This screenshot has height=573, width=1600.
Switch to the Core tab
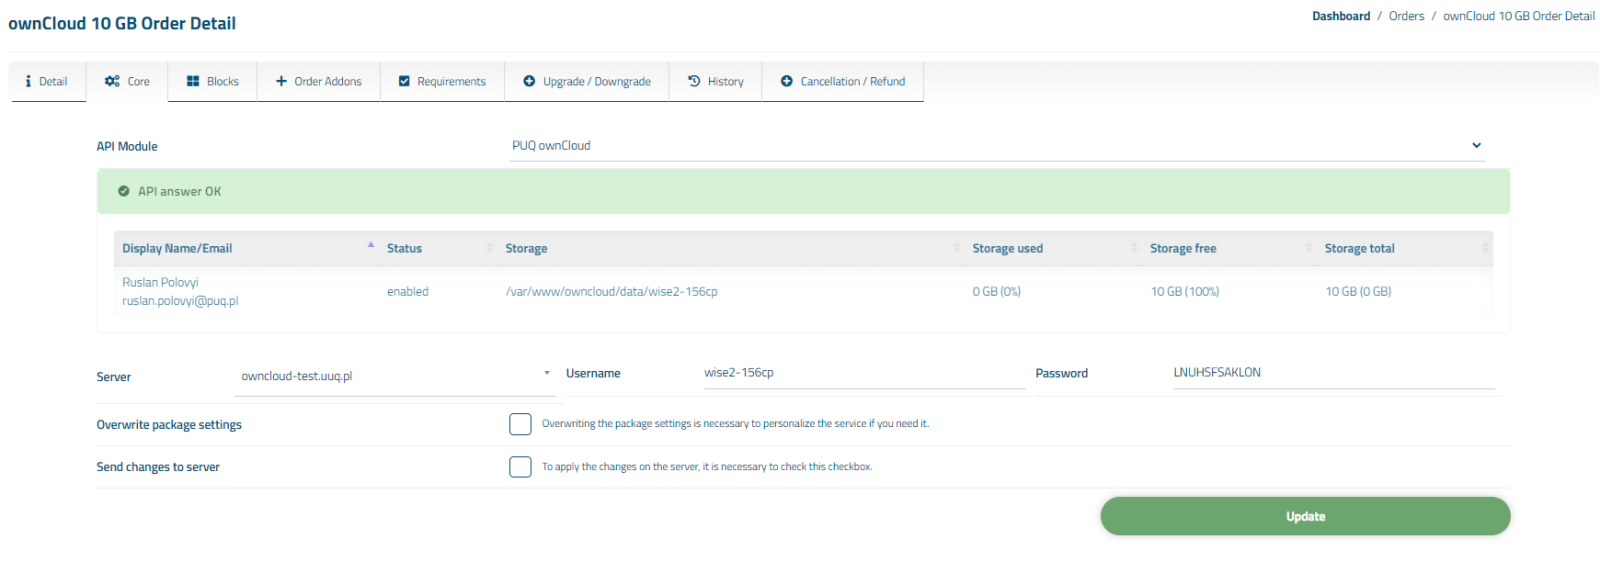pos(127,82)
